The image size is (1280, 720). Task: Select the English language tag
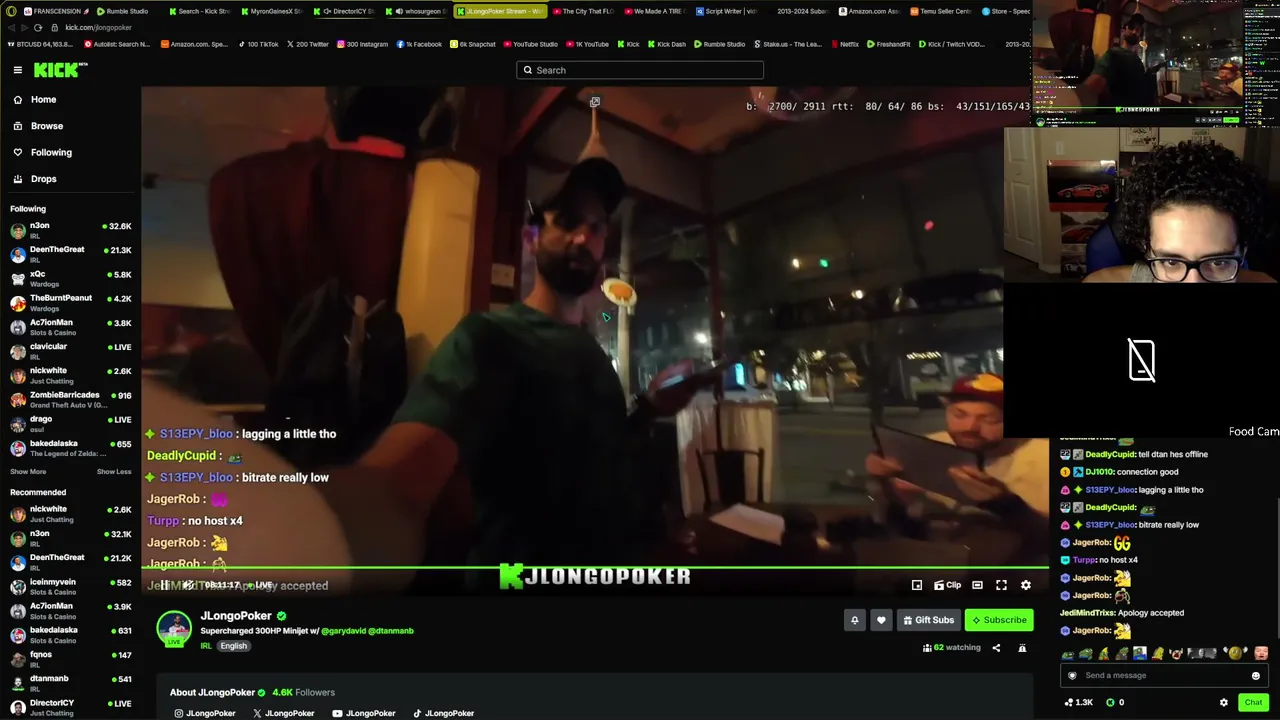click(233, 646)
